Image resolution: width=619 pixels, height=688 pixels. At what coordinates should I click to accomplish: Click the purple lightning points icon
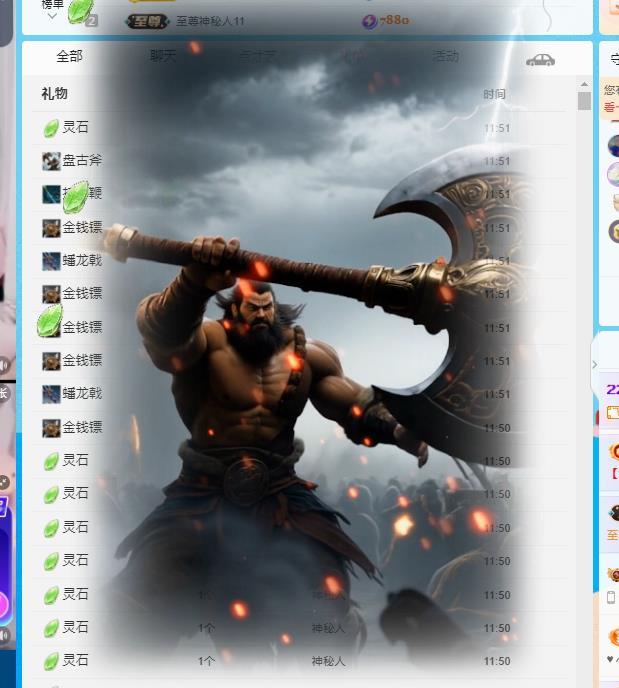click(x=369, y=21)
